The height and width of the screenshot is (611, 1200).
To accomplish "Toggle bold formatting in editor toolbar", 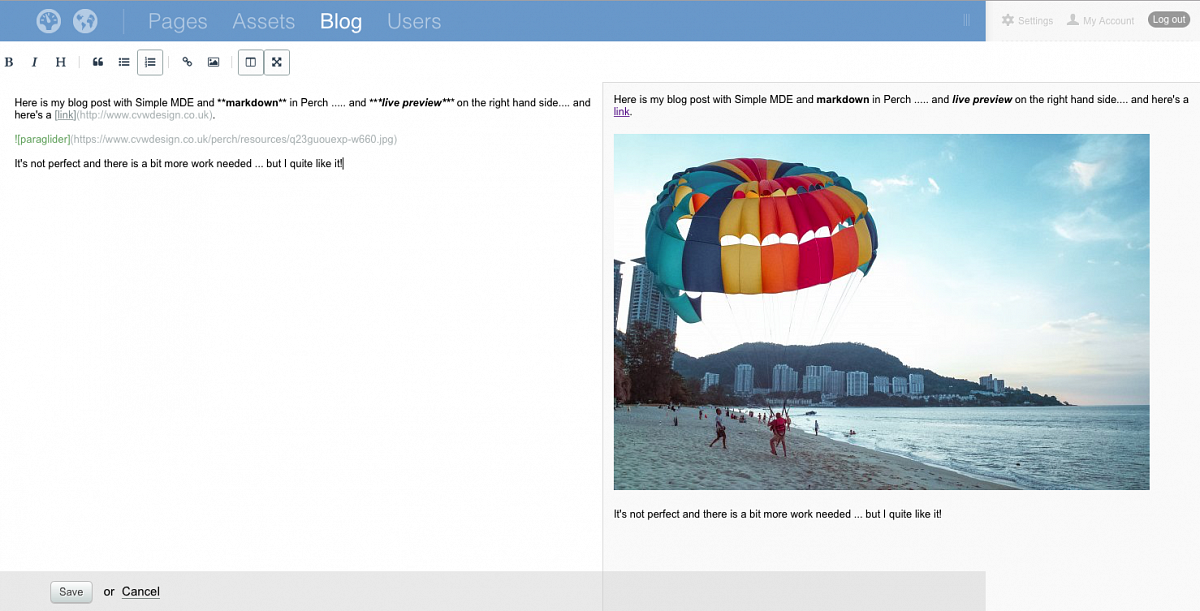I will [x=9, y=62].
